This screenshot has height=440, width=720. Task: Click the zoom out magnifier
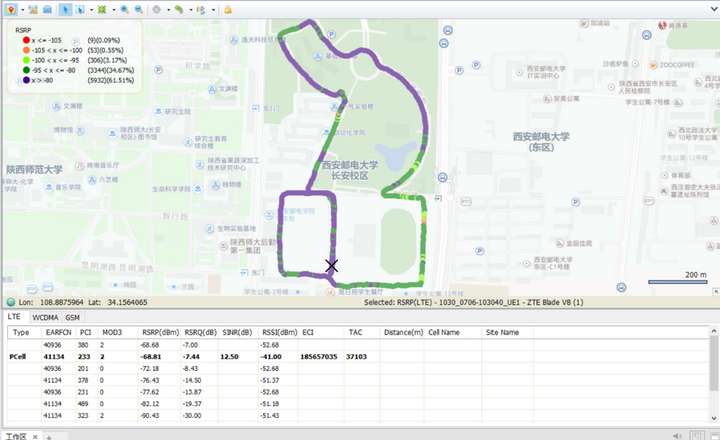tap(138, 10)
